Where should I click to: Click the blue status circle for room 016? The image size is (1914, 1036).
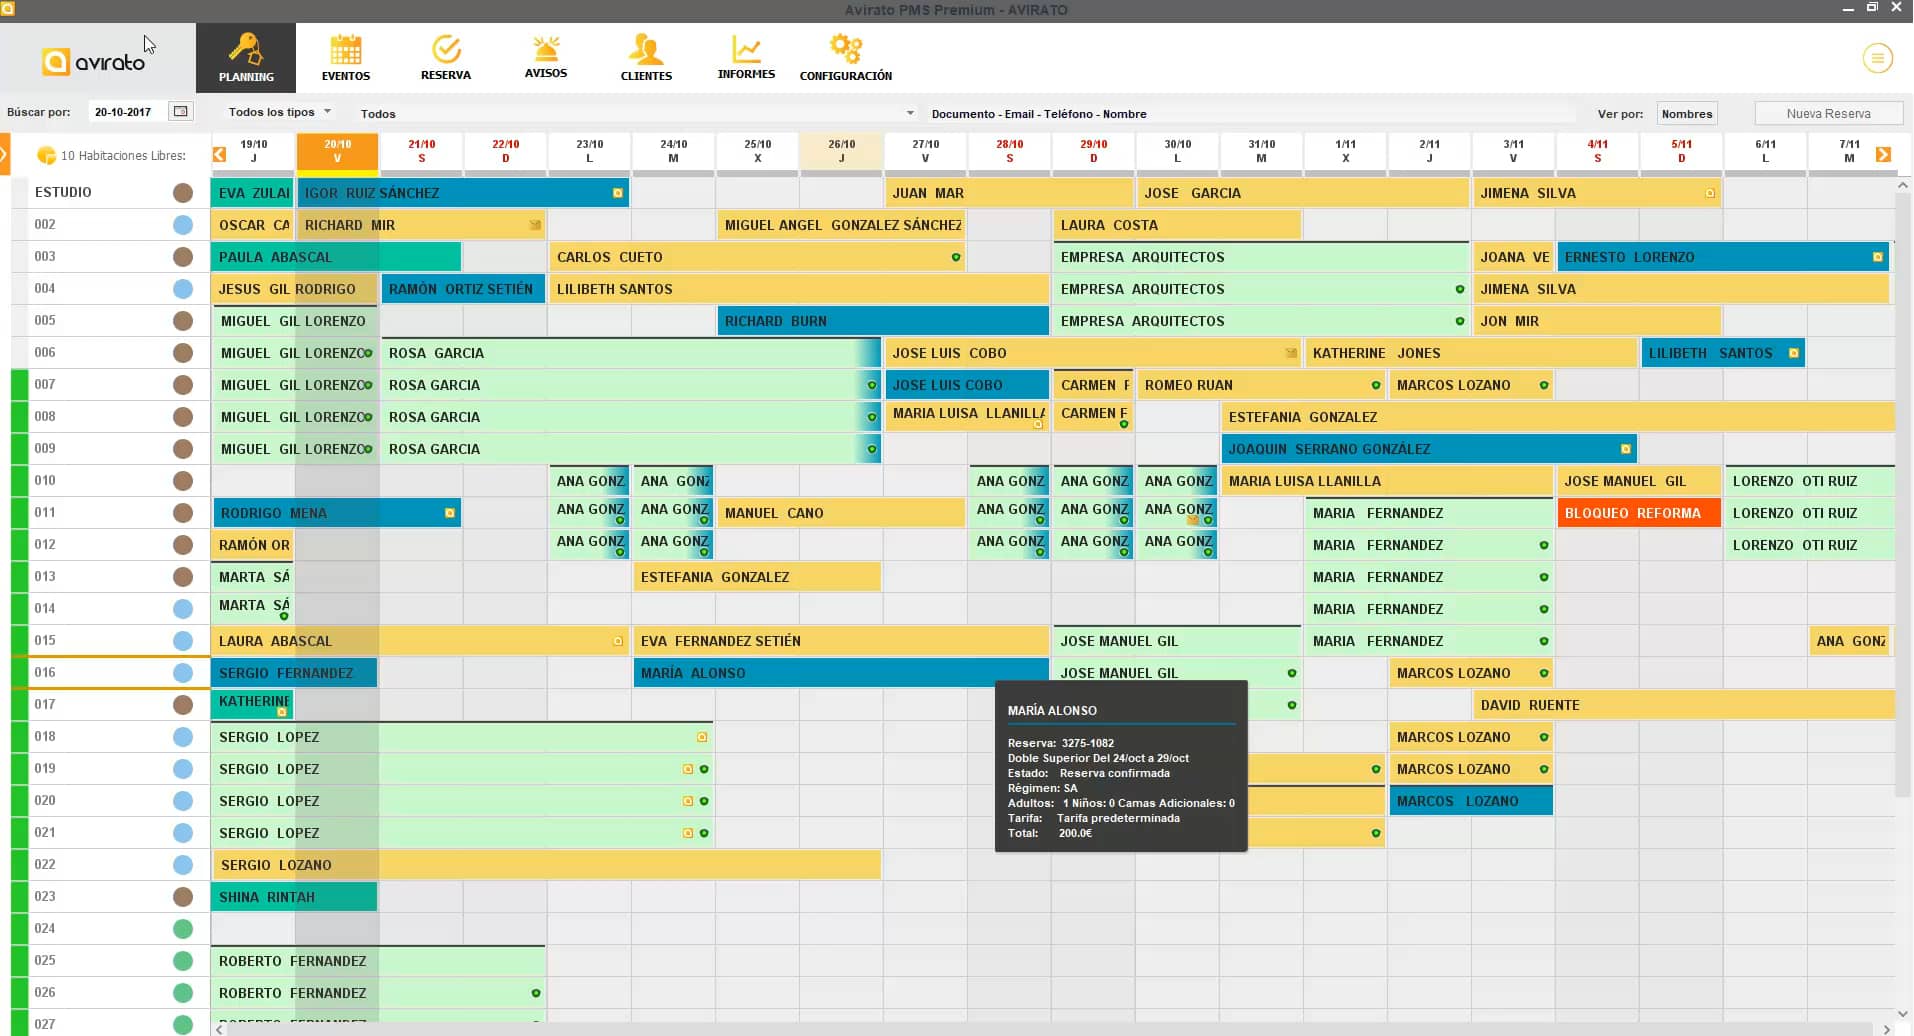[x=183, y=673]
